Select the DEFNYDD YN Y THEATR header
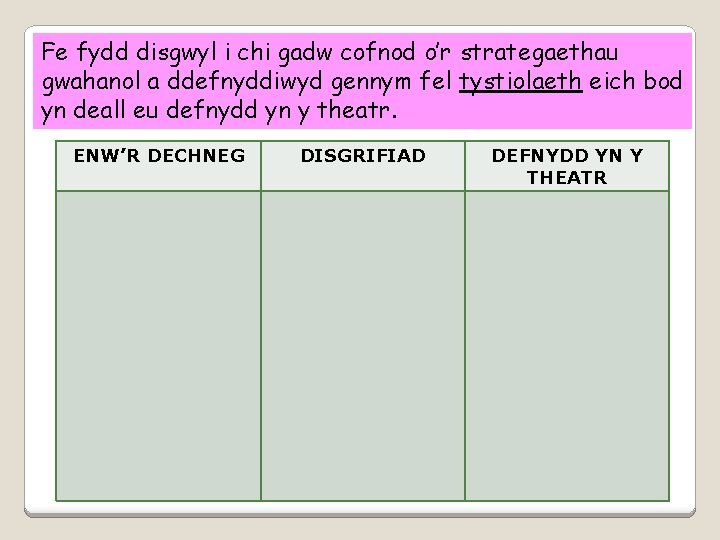 [x=567, y=166]
